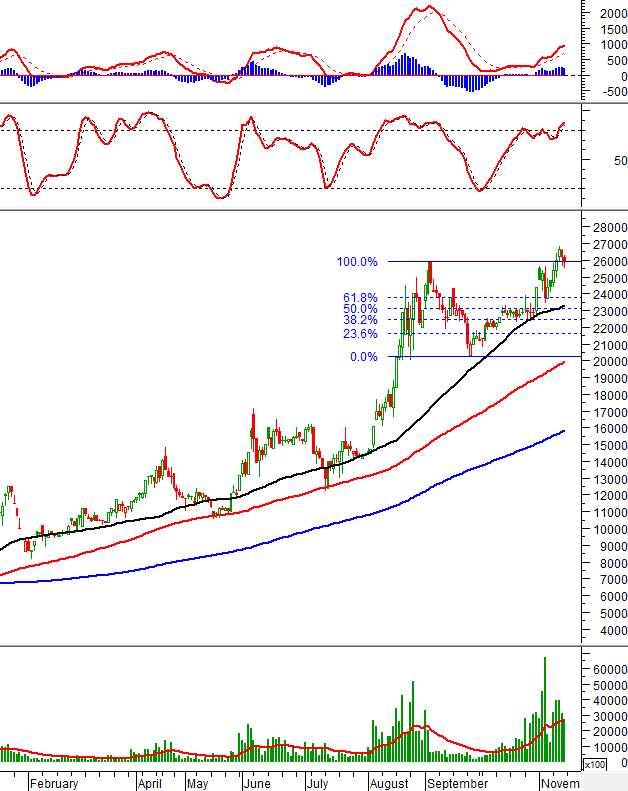Click the x100 volume multiplier label

(594, 765)
